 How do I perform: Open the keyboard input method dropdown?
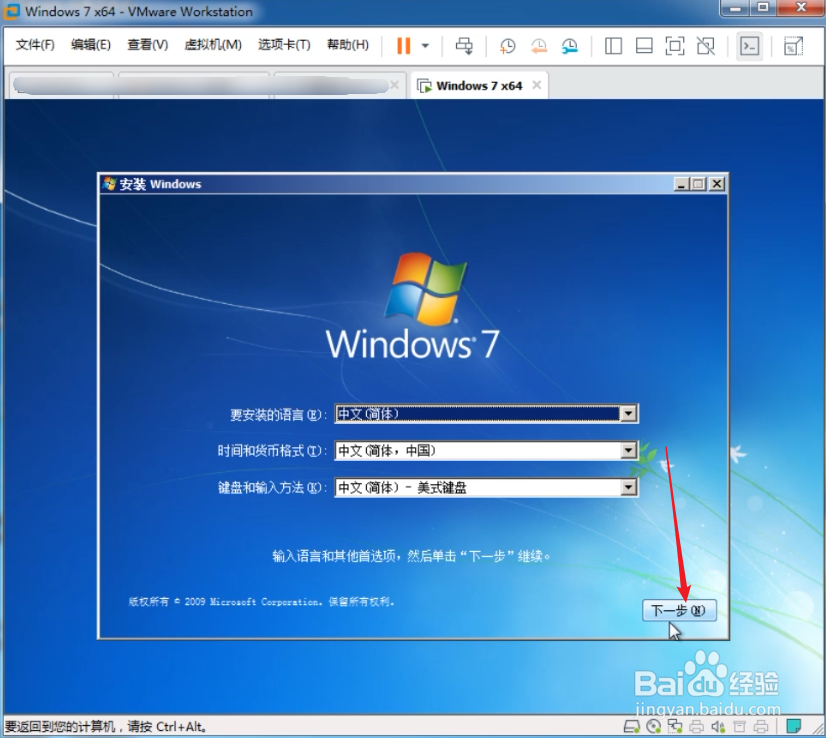(629, 487)
